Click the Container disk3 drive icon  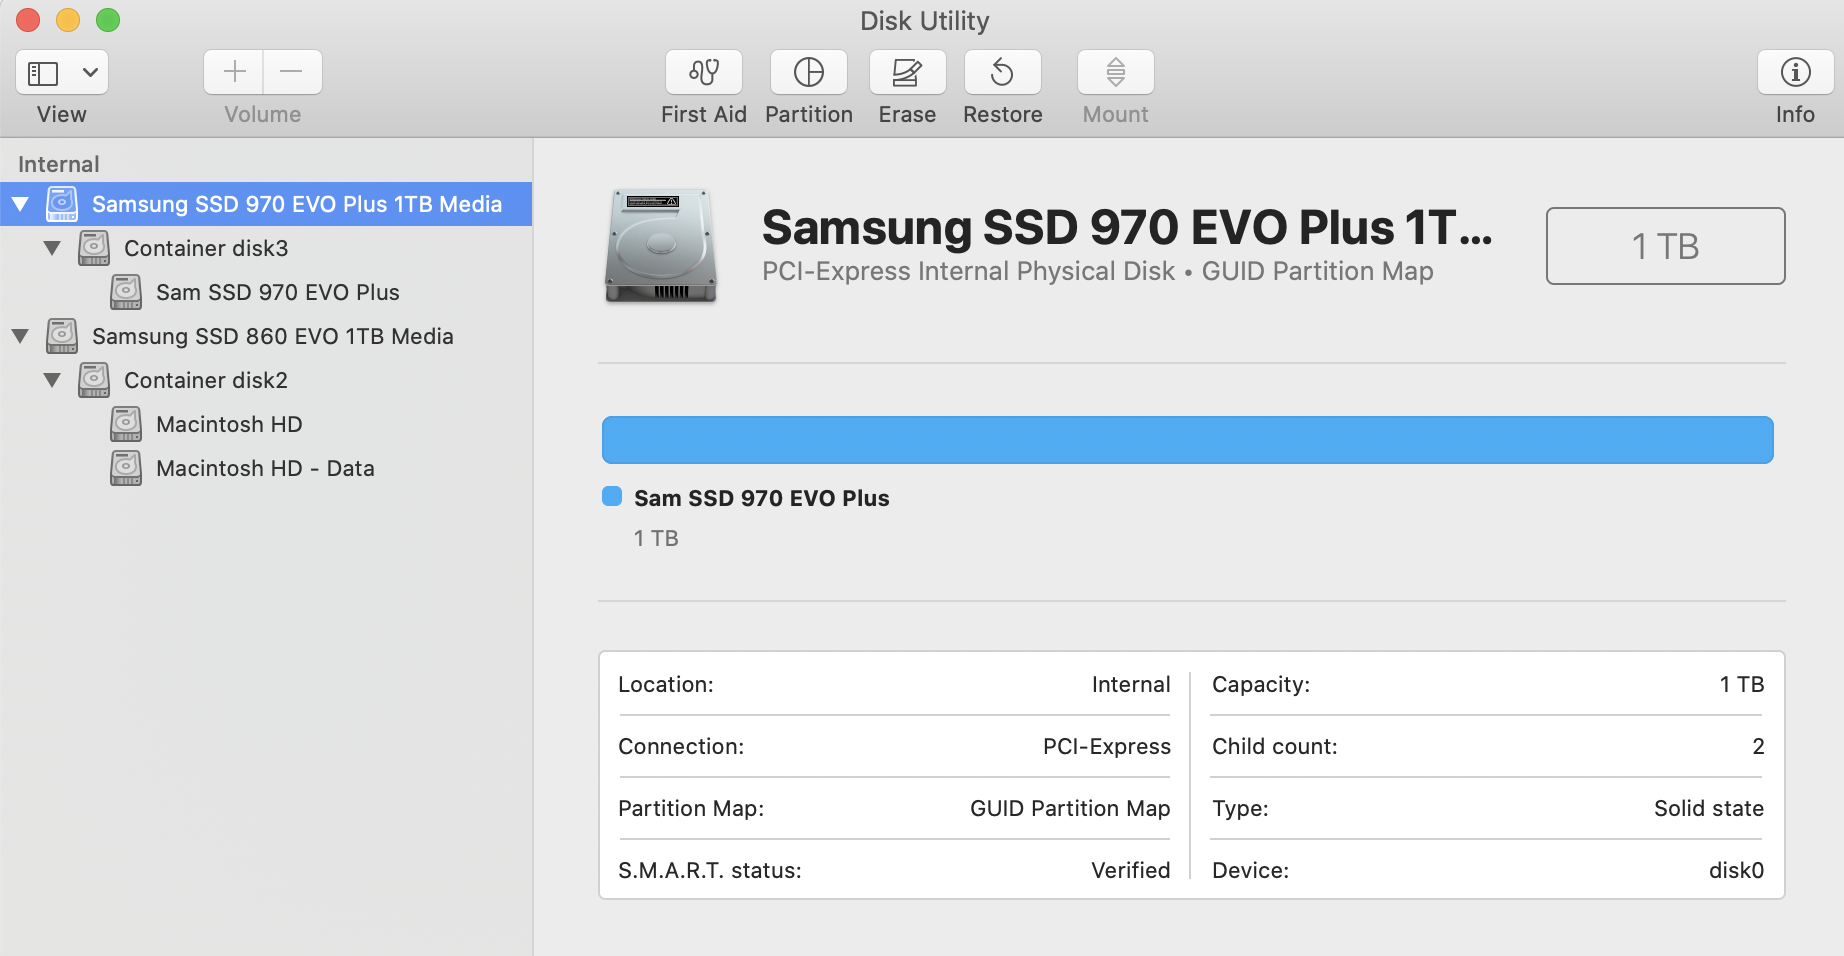click(x=94, y=248)
